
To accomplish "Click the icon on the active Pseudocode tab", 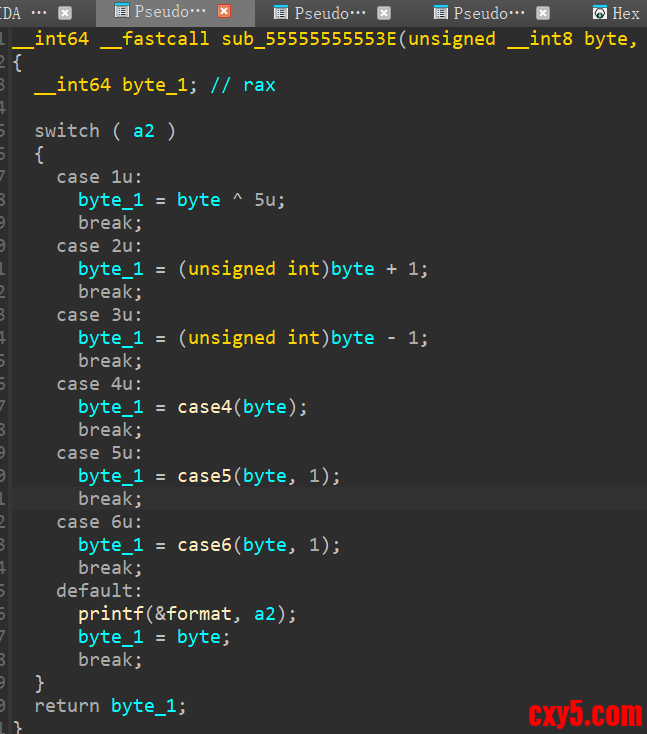I will [x=122, y=12].
